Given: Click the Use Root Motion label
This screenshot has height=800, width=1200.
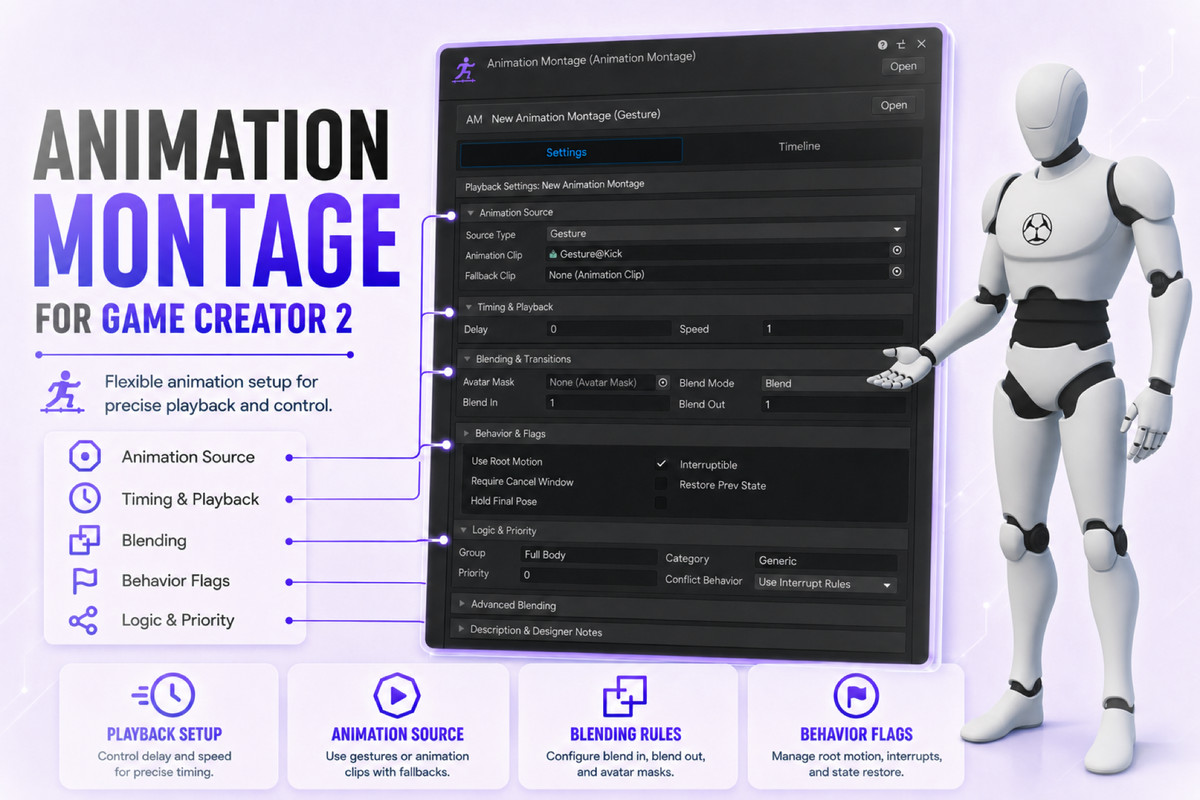Looking at the screenshot, I should coord(507,461).
